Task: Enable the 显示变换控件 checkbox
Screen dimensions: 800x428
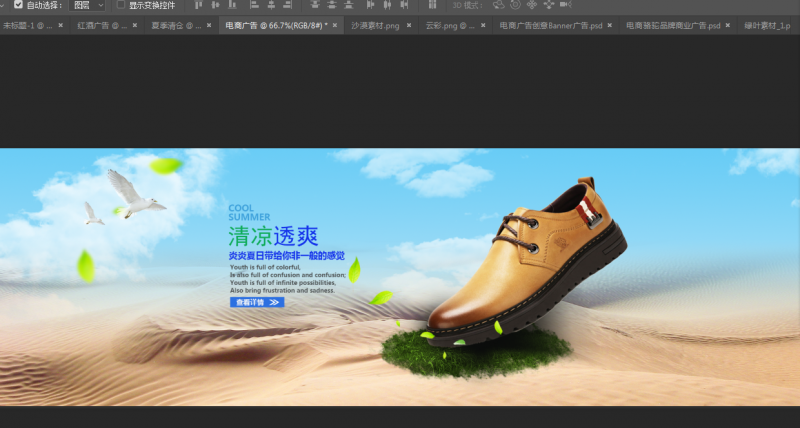Action: tap(121, 5)
